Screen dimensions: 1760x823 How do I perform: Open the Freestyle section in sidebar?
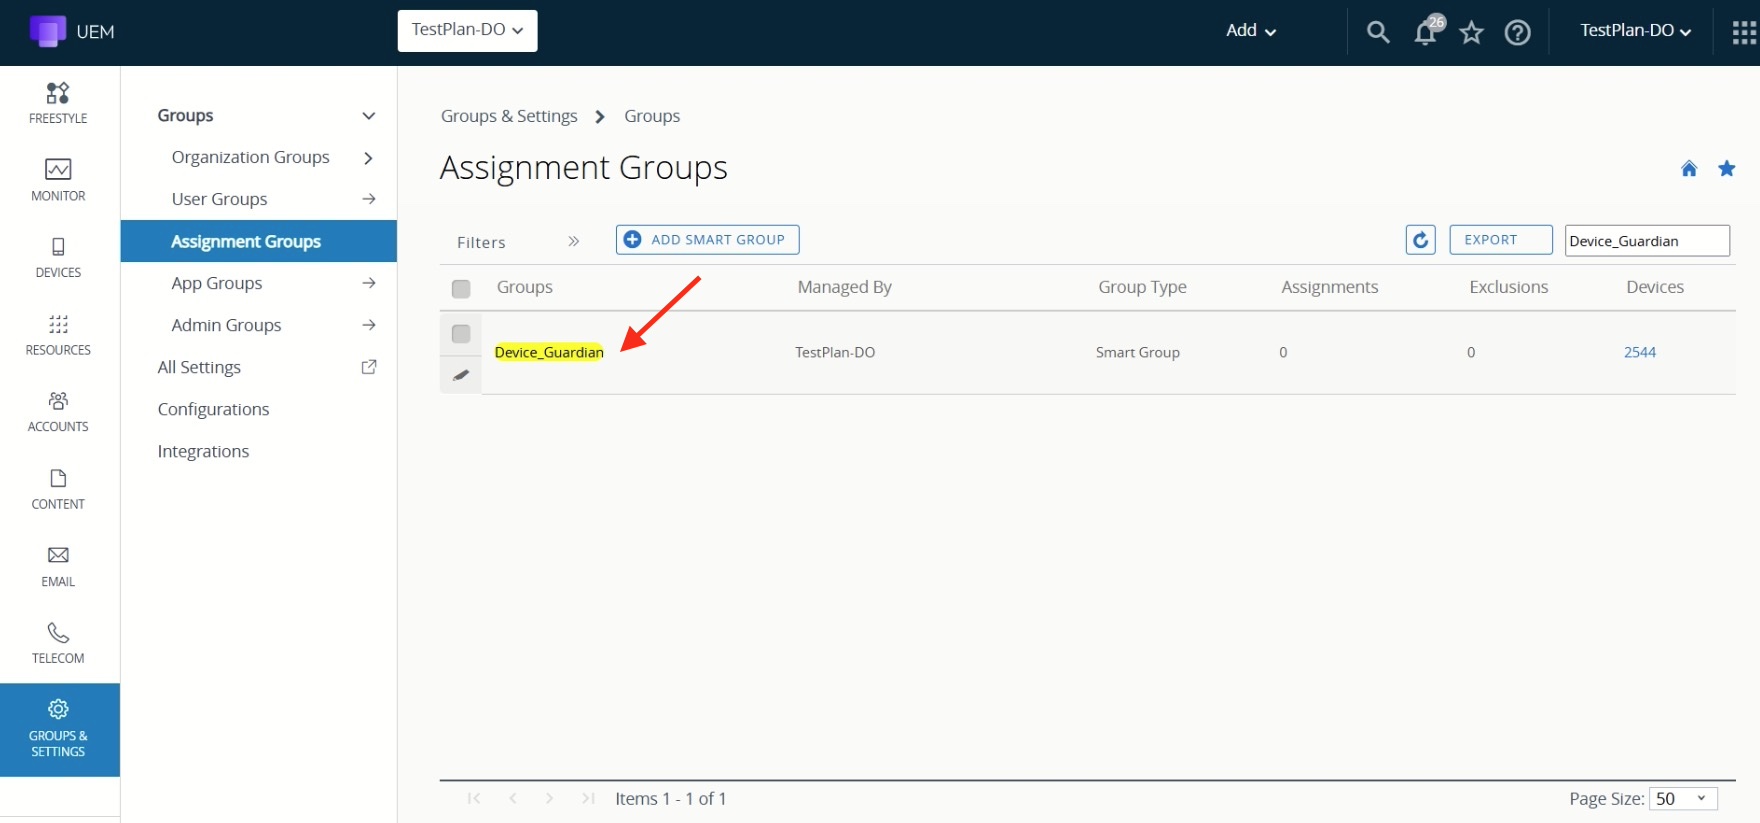58,103
